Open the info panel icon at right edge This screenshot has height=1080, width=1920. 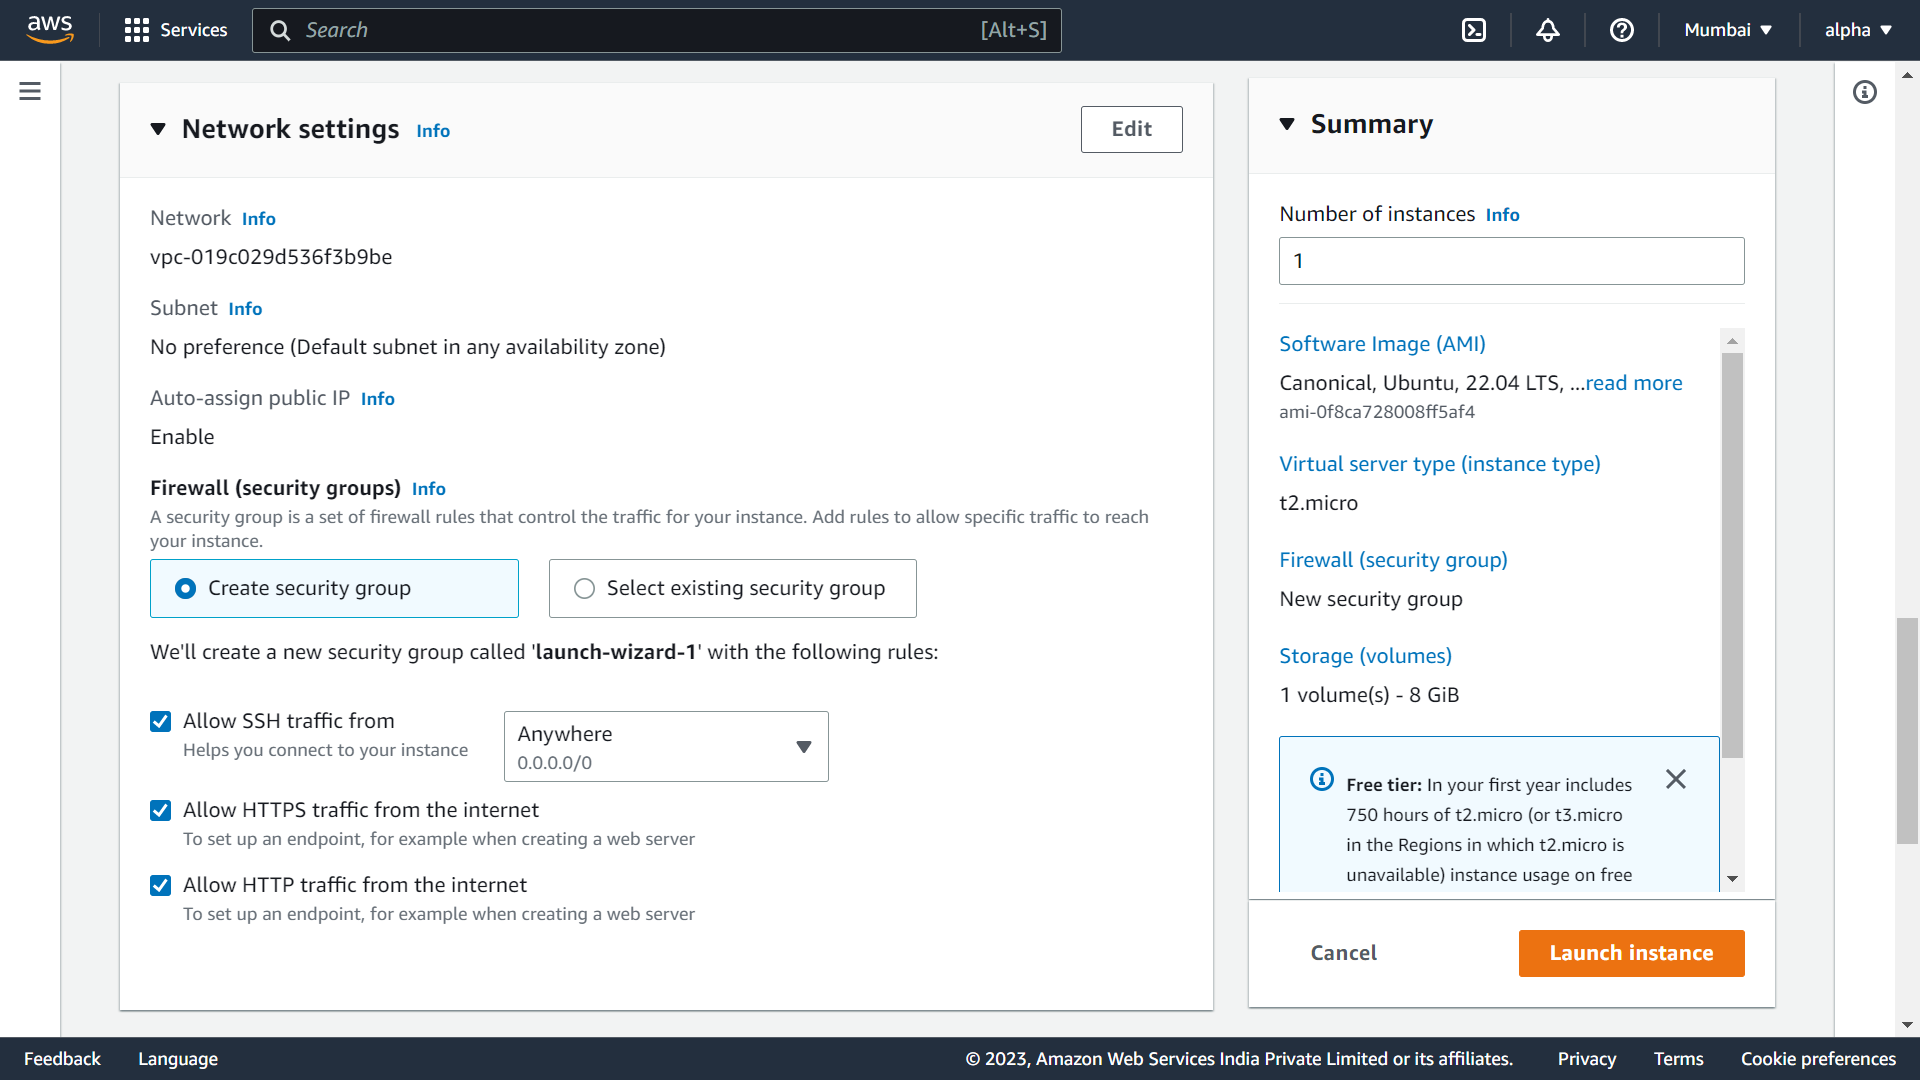(1865, 92)
